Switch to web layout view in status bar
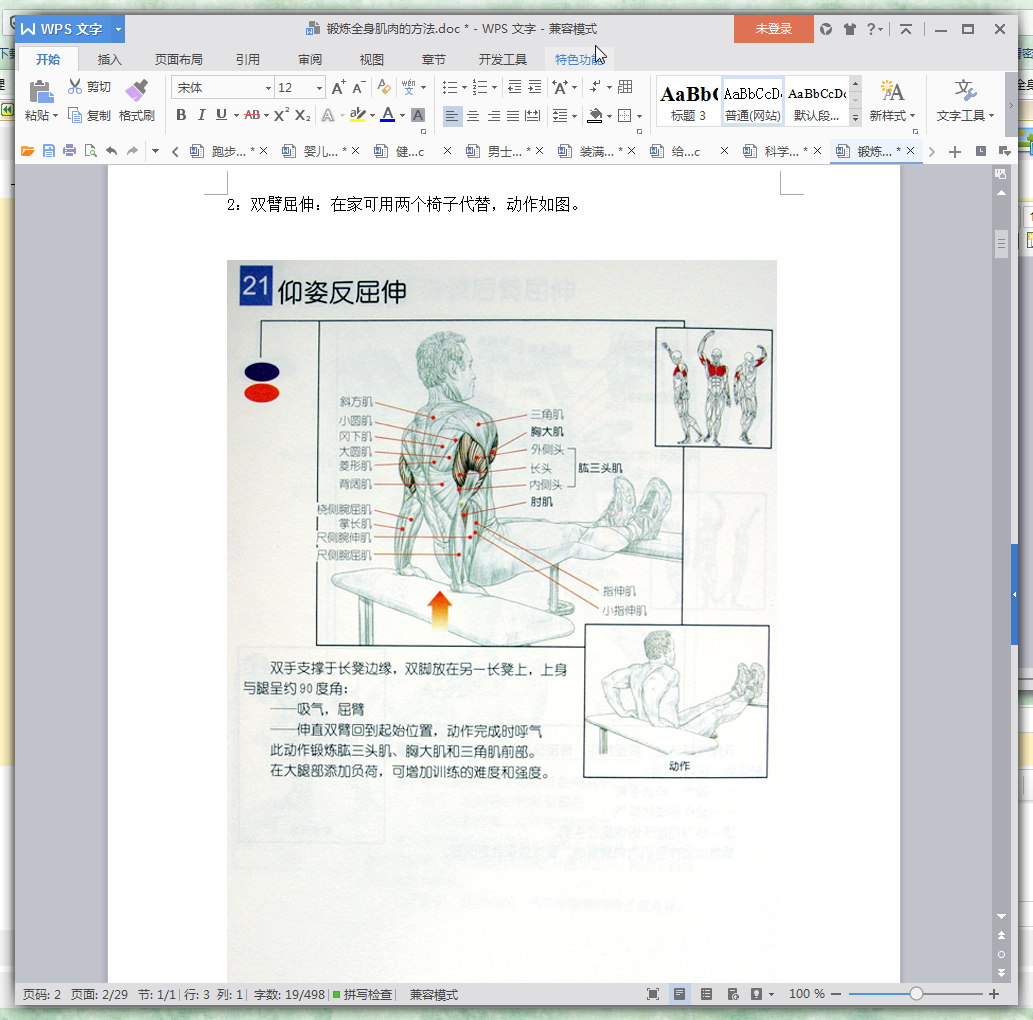The image size is (1033, 1020). [x=733, y=994]
